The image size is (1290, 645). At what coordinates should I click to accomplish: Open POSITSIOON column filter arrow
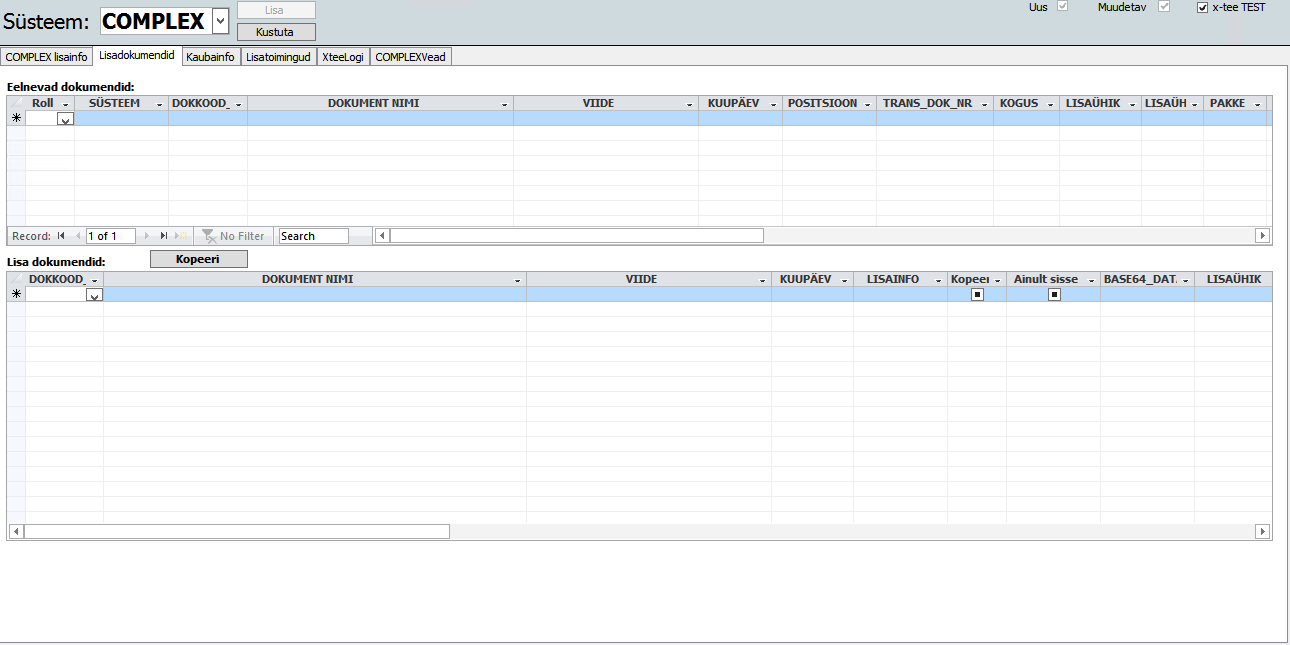(868, 104)
